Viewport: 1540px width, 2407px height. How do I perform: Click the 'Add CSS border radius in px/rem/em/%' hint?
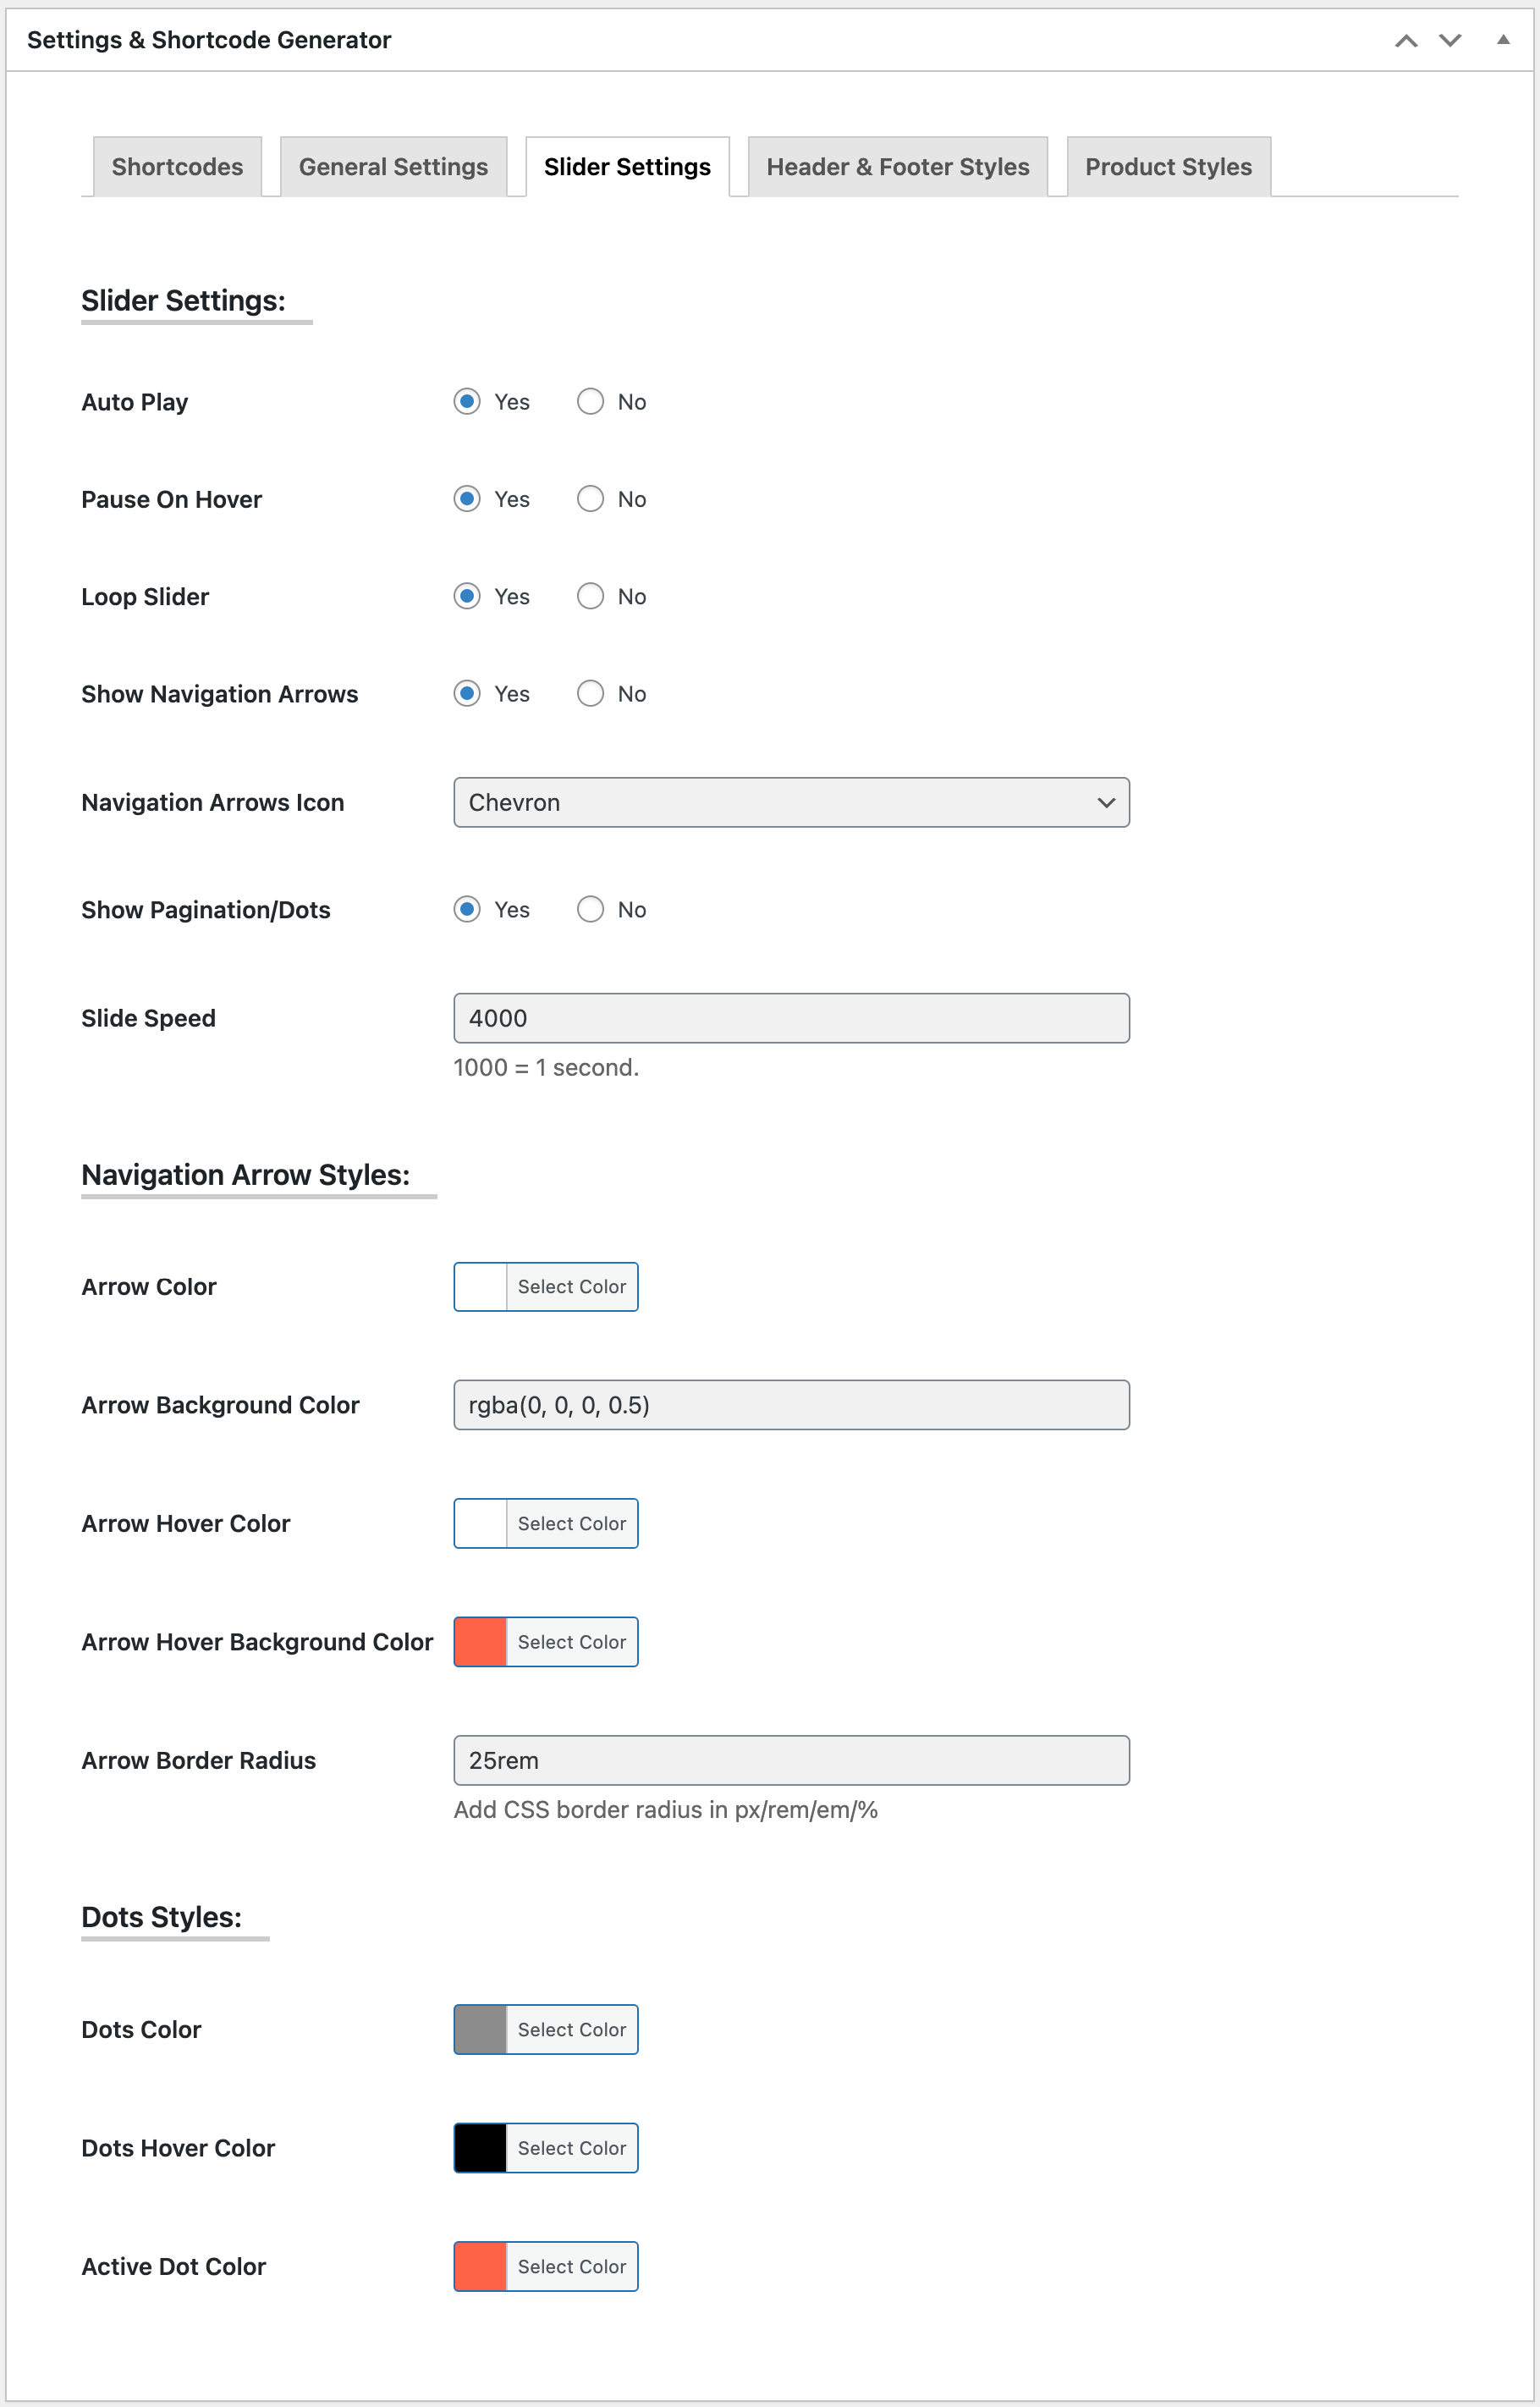(666, 1810)
